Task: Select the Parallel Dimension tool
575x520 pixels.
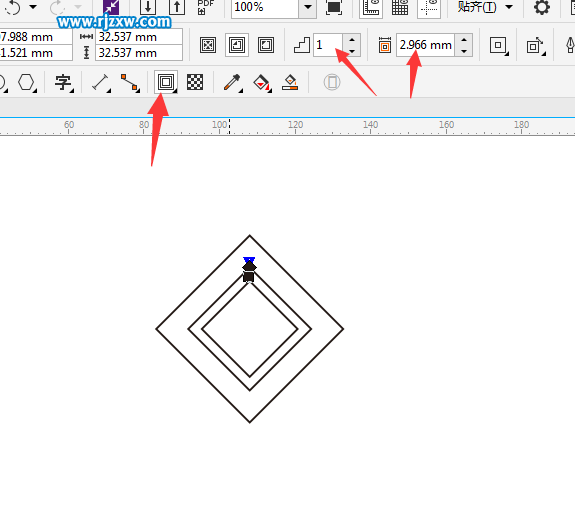Action: point(101,82)
